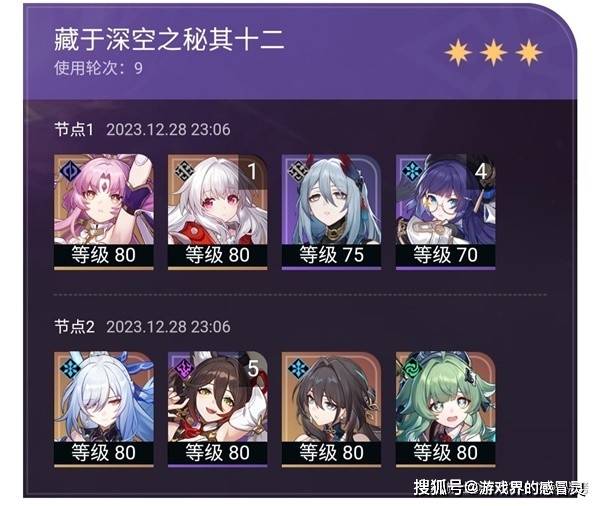
Task: Open the stage title 藏于深空之秘其十二
Action: pyautogui.click(x=169, y=39)
